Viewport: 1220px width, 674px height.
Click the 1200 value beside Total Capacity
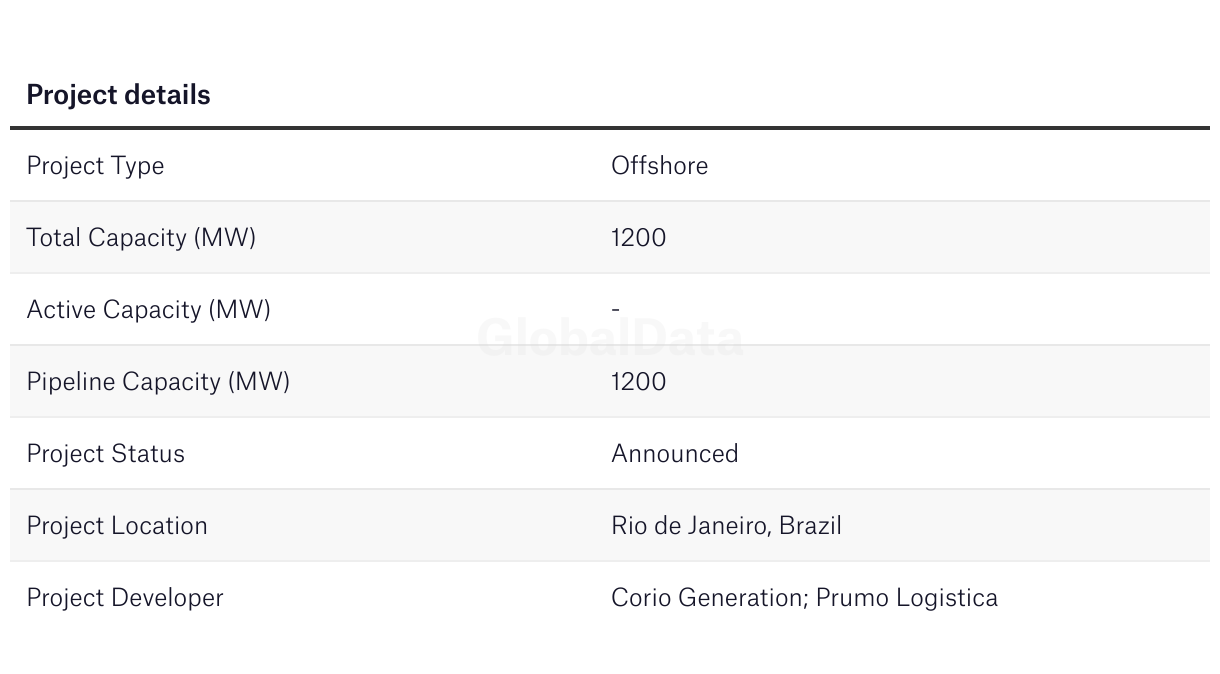[x=638, y=237]
